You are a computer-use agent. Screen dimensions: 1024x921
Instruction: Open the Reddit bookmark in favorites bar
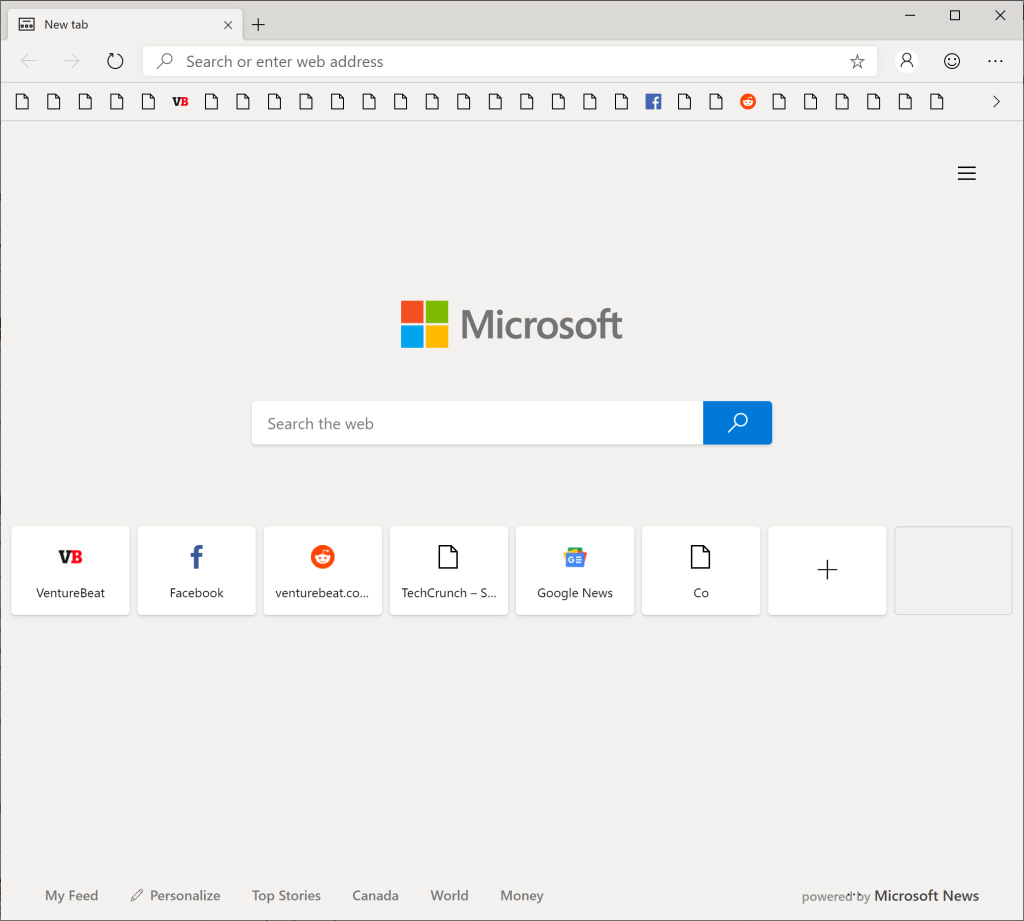[x=748, y=102]
